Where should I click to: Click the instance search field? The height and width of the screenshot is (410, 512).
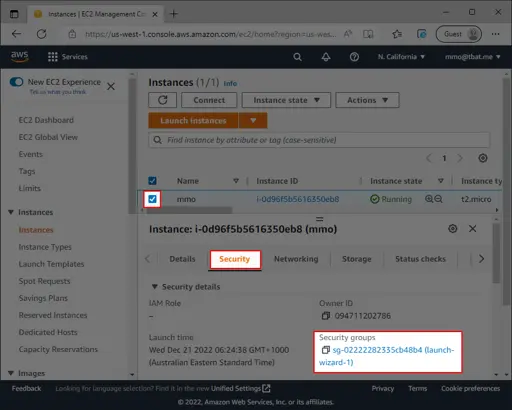pyautogui.click(x=319, y=140)
